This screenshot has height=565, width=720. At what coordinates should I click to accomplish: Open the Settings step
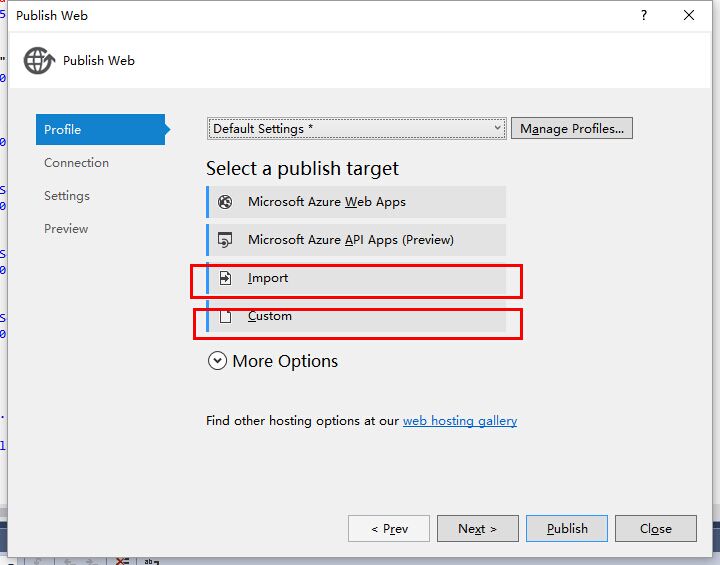click(67, 196)
